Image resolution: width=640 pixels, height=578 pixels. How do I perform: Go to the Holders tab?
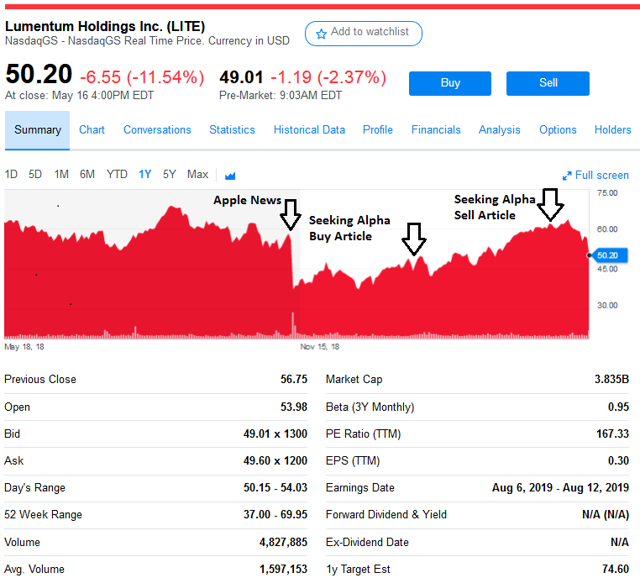(x=612, y=130)
